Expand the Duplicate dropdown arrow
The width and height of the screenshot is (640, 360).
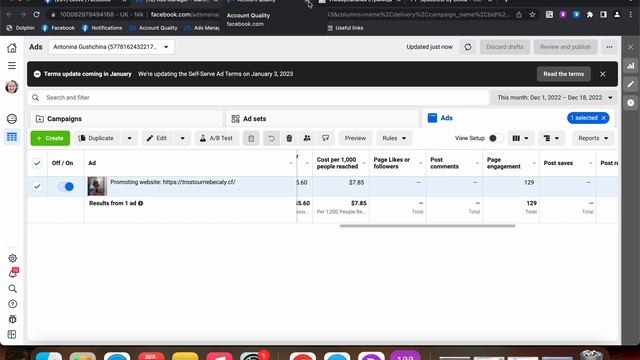[129, 138]
